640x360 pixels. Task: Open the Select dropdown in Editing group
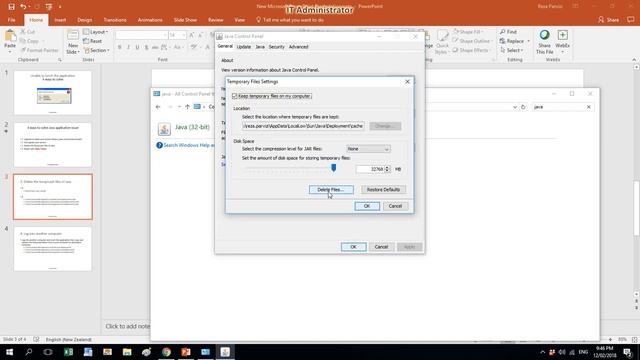[511, 51]
